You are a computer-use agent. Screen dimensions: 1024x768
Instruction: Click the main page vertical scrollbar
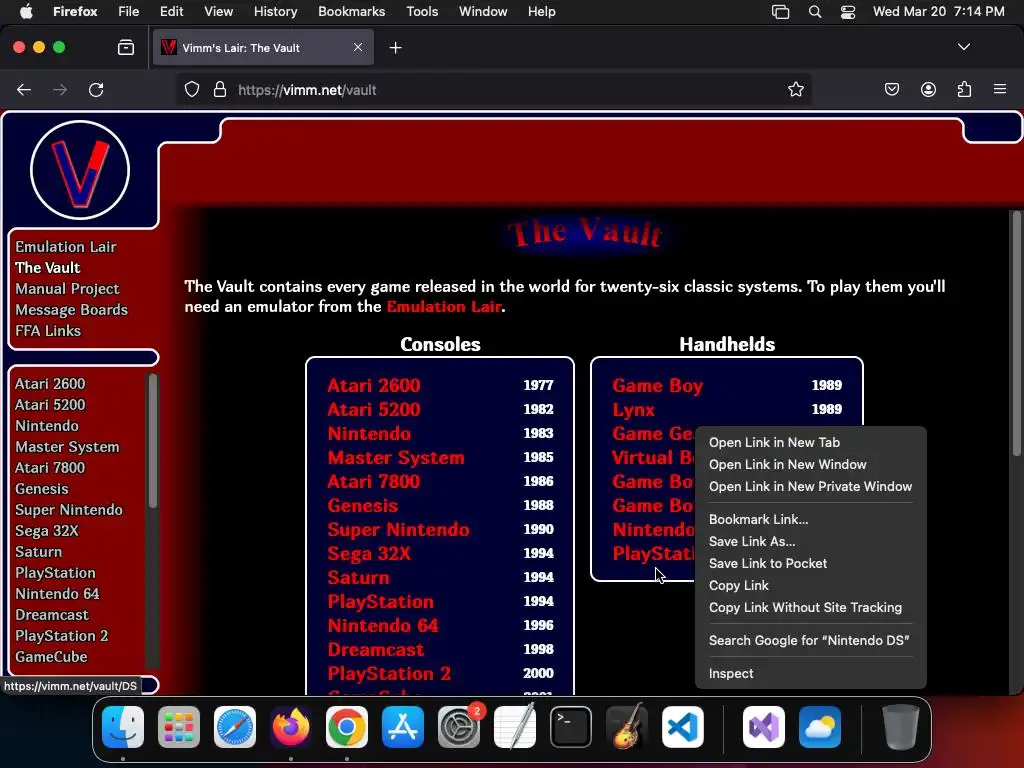point(1017,333)
